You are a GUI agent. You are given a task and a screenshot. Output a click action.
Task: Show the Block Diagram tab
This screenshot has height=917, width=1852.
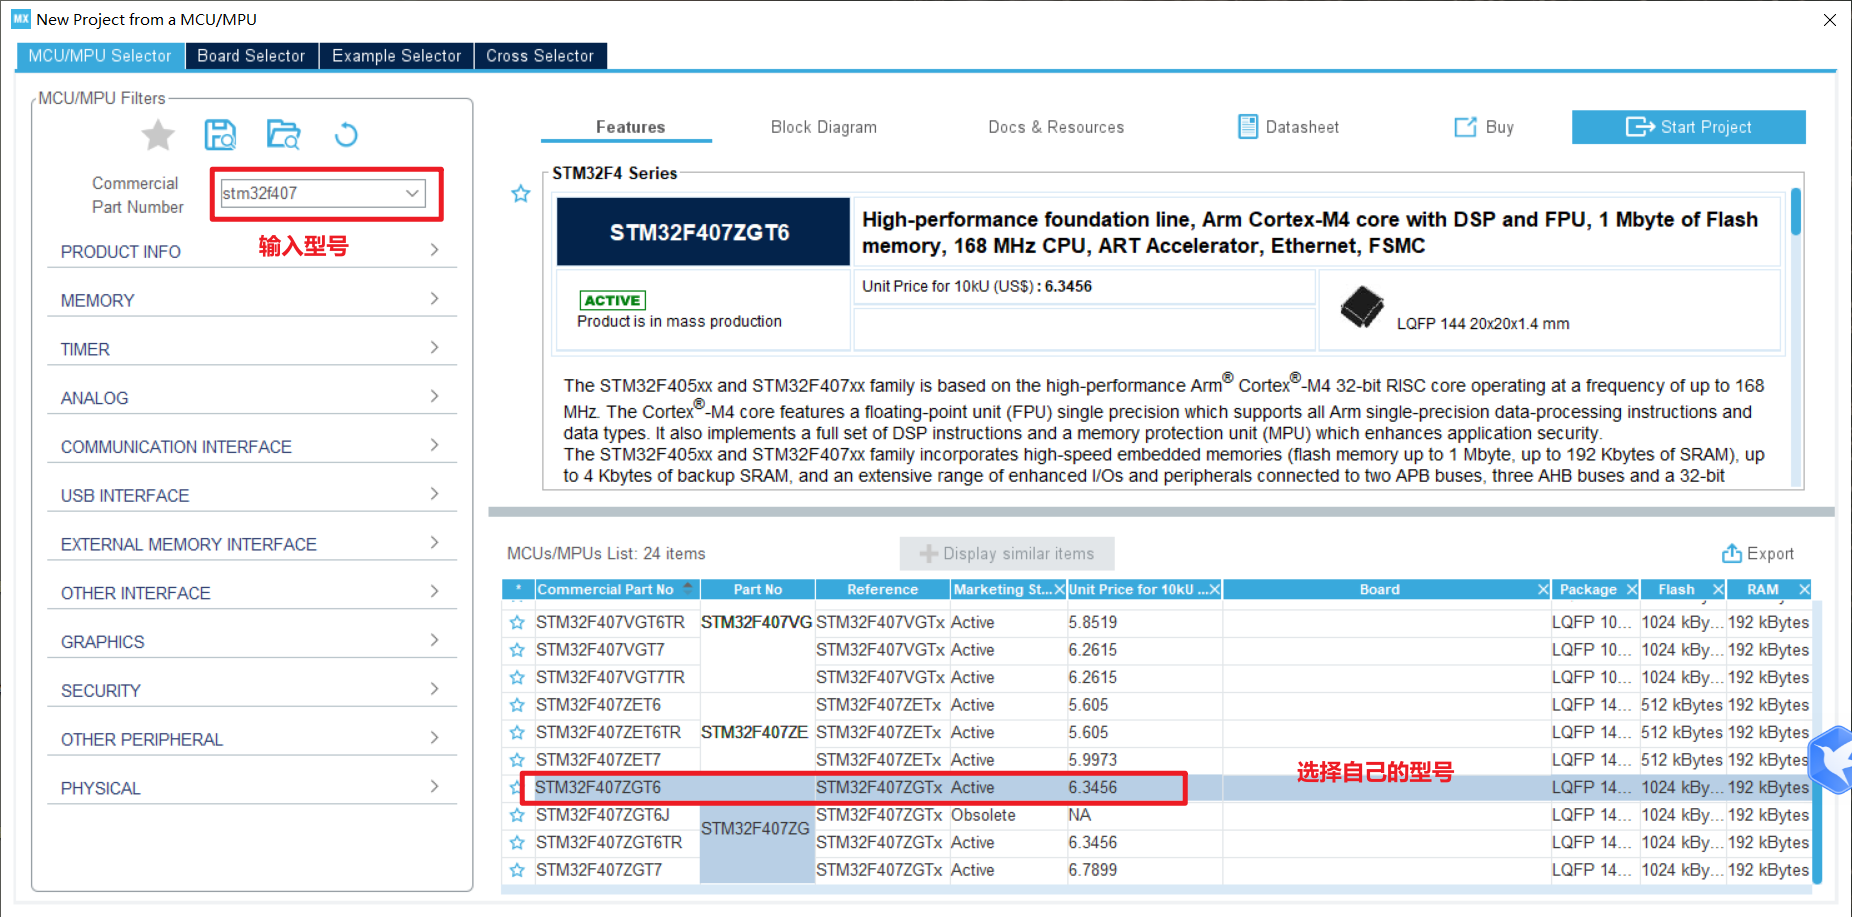pyautogui.click(x=824, y=127)
